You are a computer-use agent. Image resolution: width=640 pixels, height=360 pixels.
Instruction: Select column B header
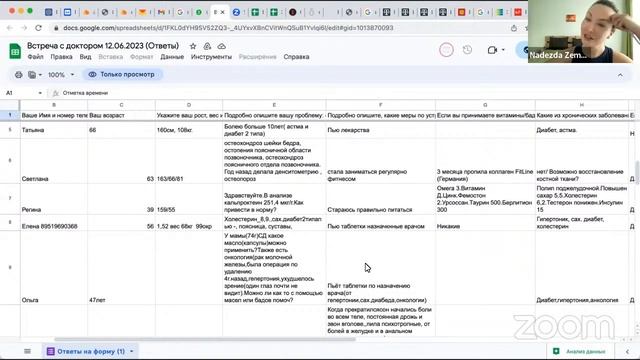tap(54, 105)
